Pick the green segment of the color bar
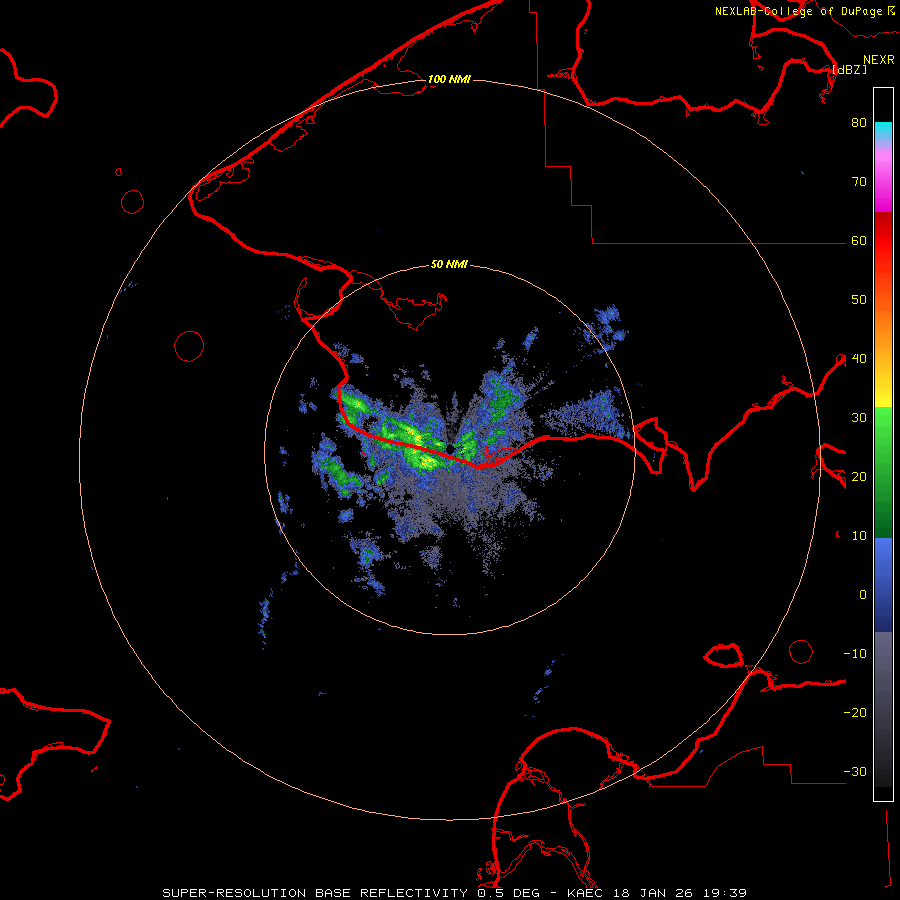This screenshot has height=900, width=900. pyautogui.click(x=883, y=472)
